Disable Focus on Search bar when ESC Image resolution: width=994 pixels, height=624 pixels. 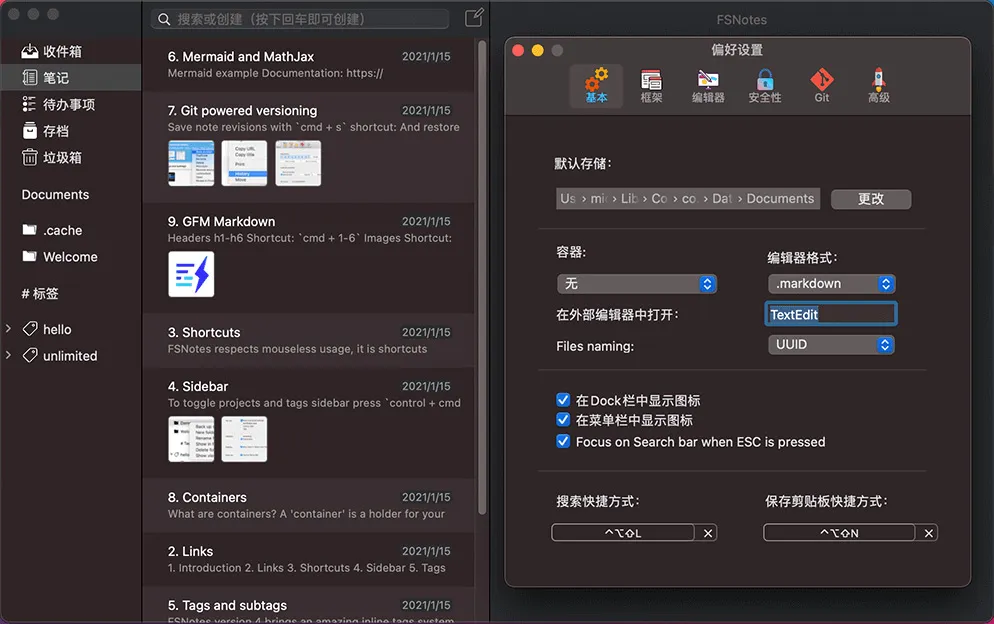563,442
